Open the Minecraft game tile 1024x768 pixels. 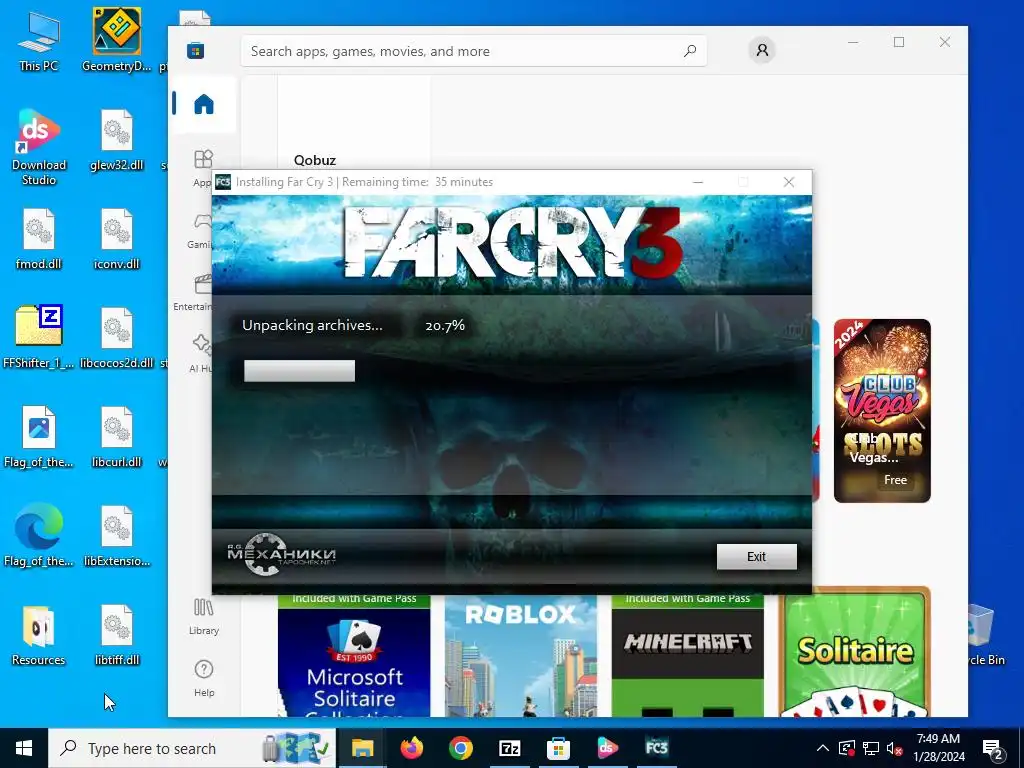687,656
